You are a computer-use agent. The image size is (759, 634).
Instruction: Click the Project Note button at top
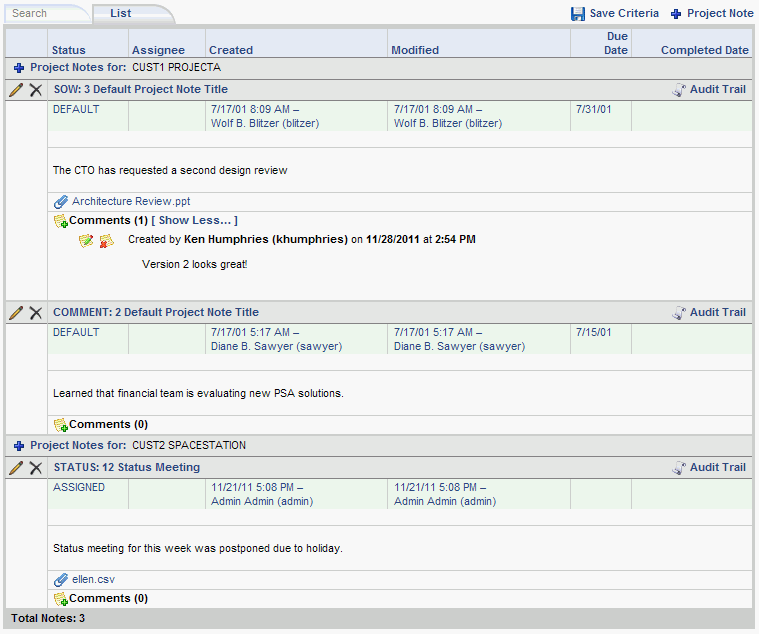click(713, 14)
